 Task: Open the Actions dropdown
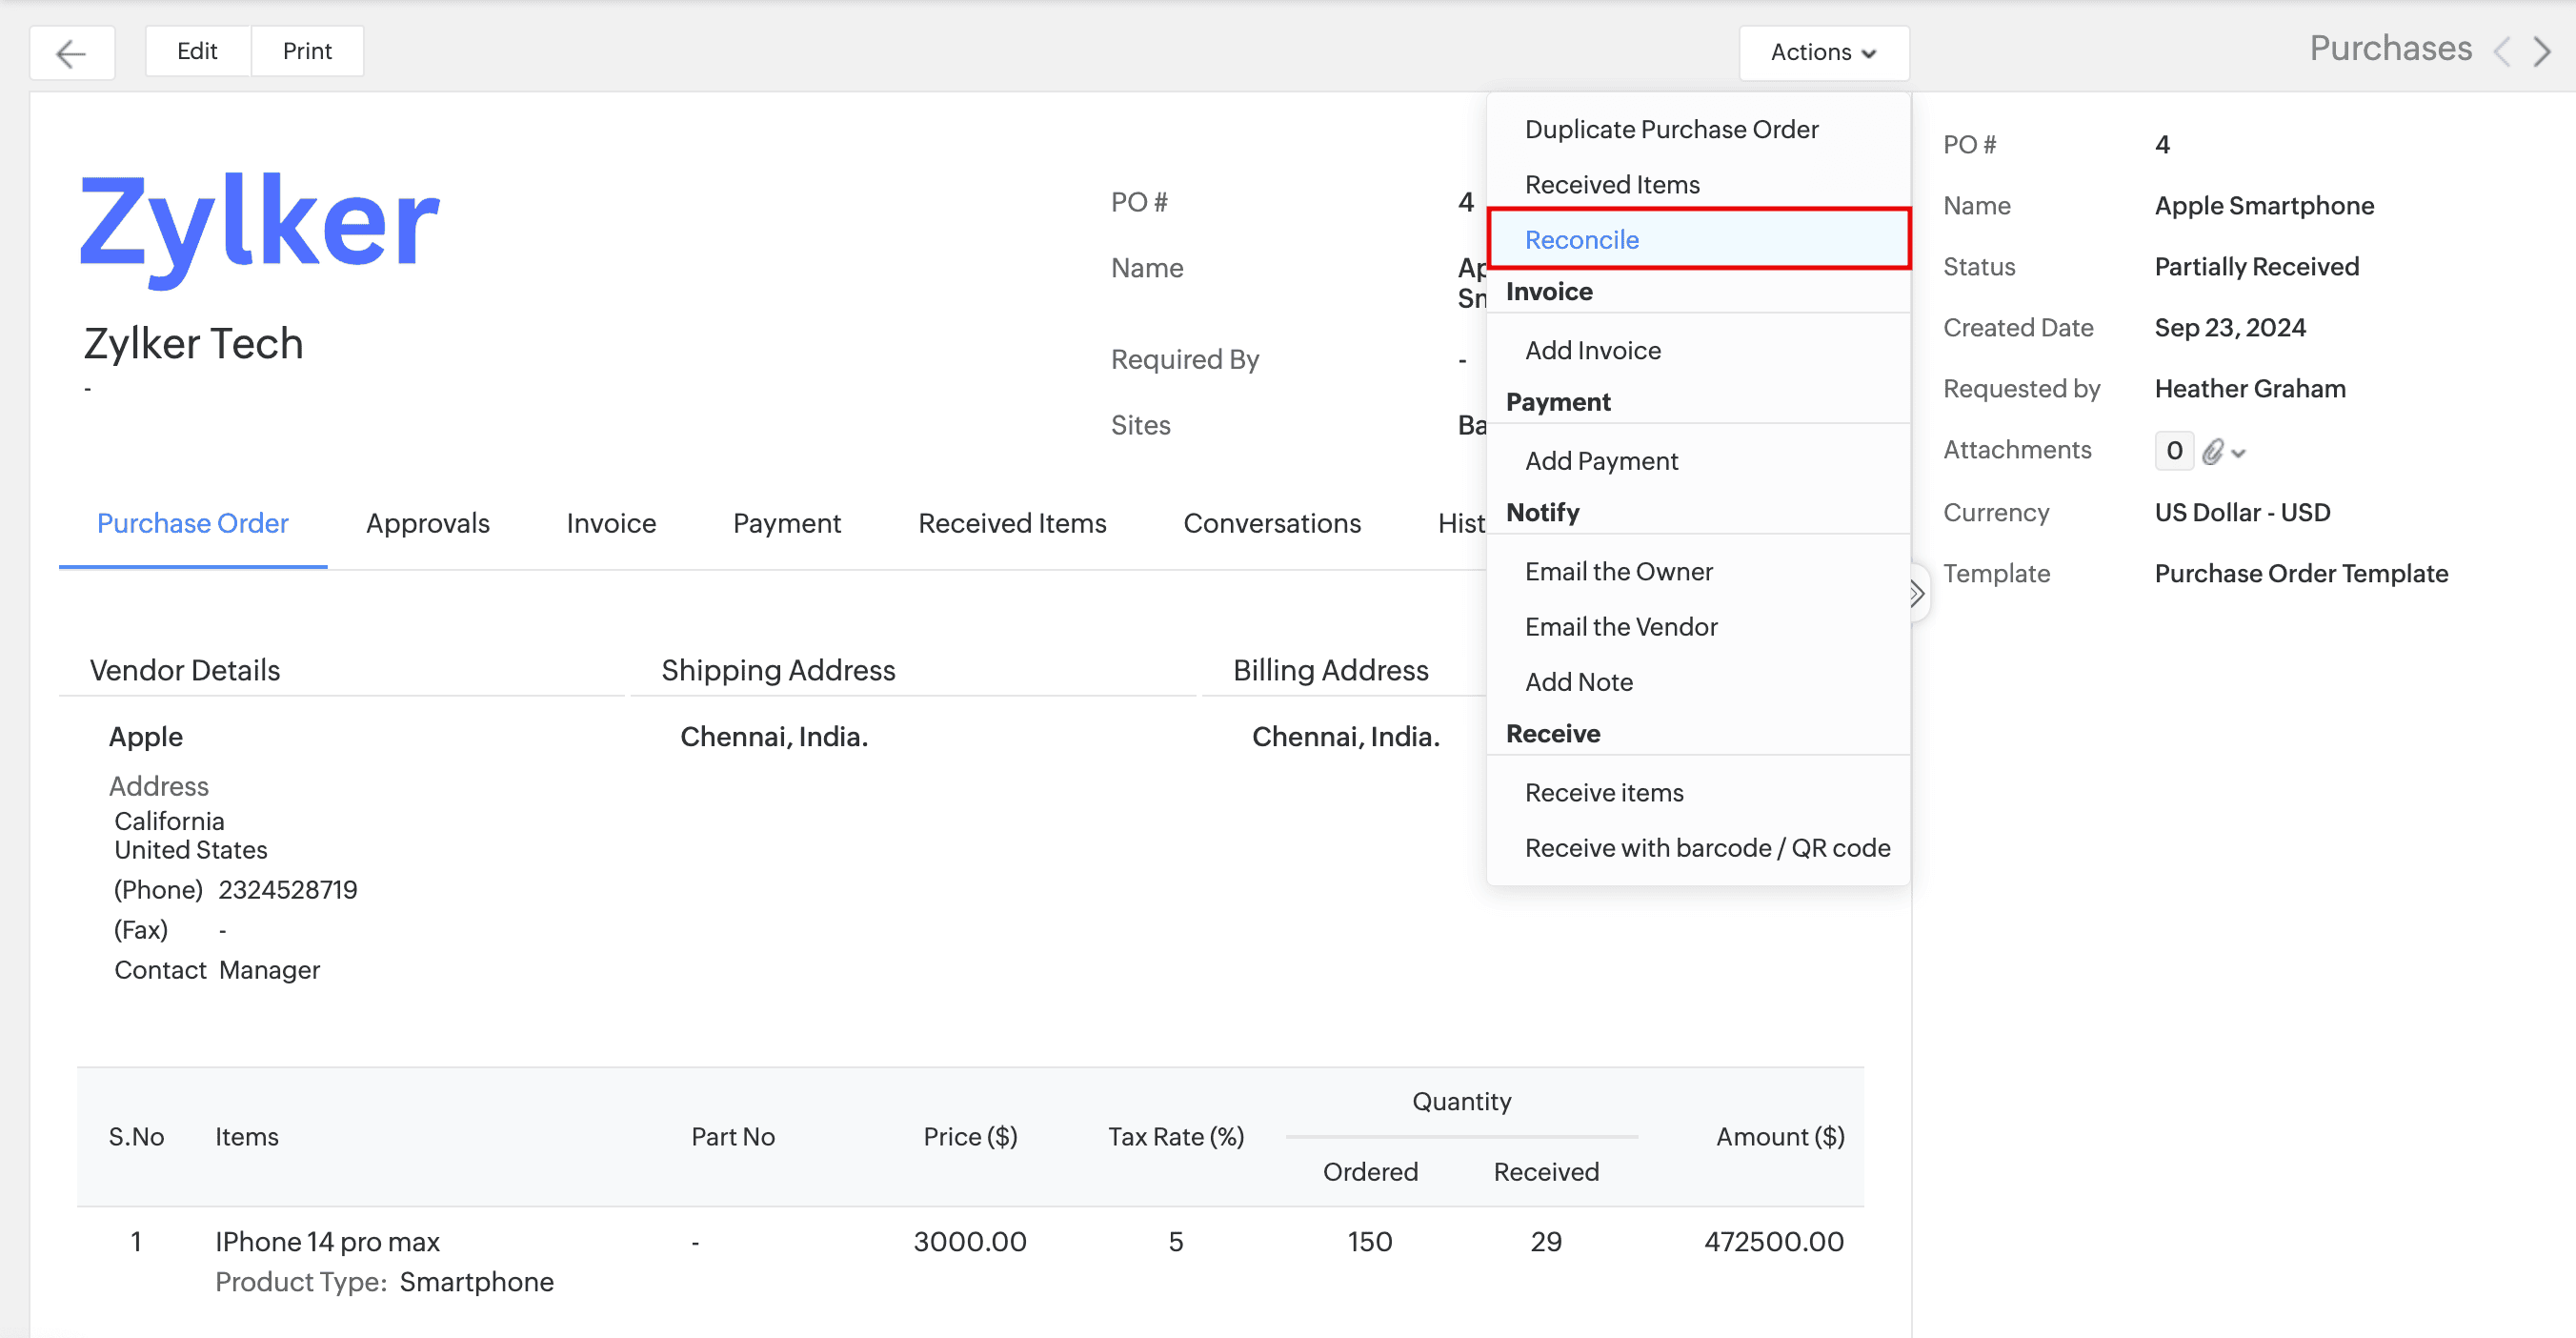(x=1823, y=52)
